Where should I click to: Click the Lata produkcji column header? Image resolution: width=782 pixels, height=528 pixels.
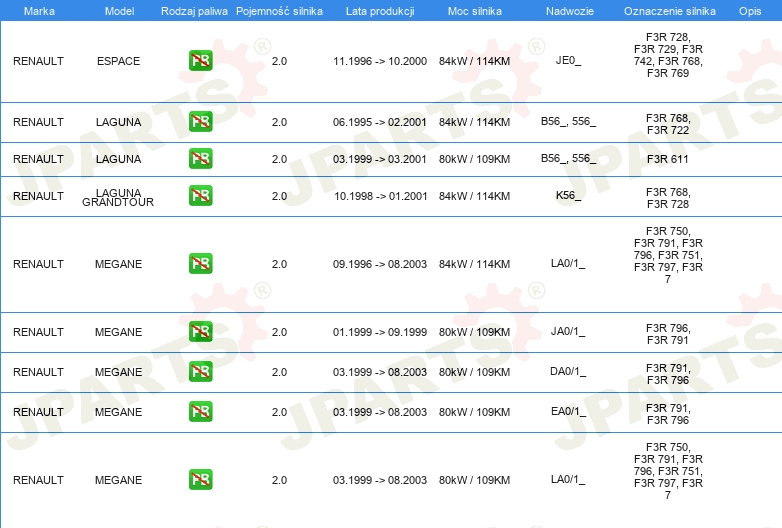[x=377, y=10]
